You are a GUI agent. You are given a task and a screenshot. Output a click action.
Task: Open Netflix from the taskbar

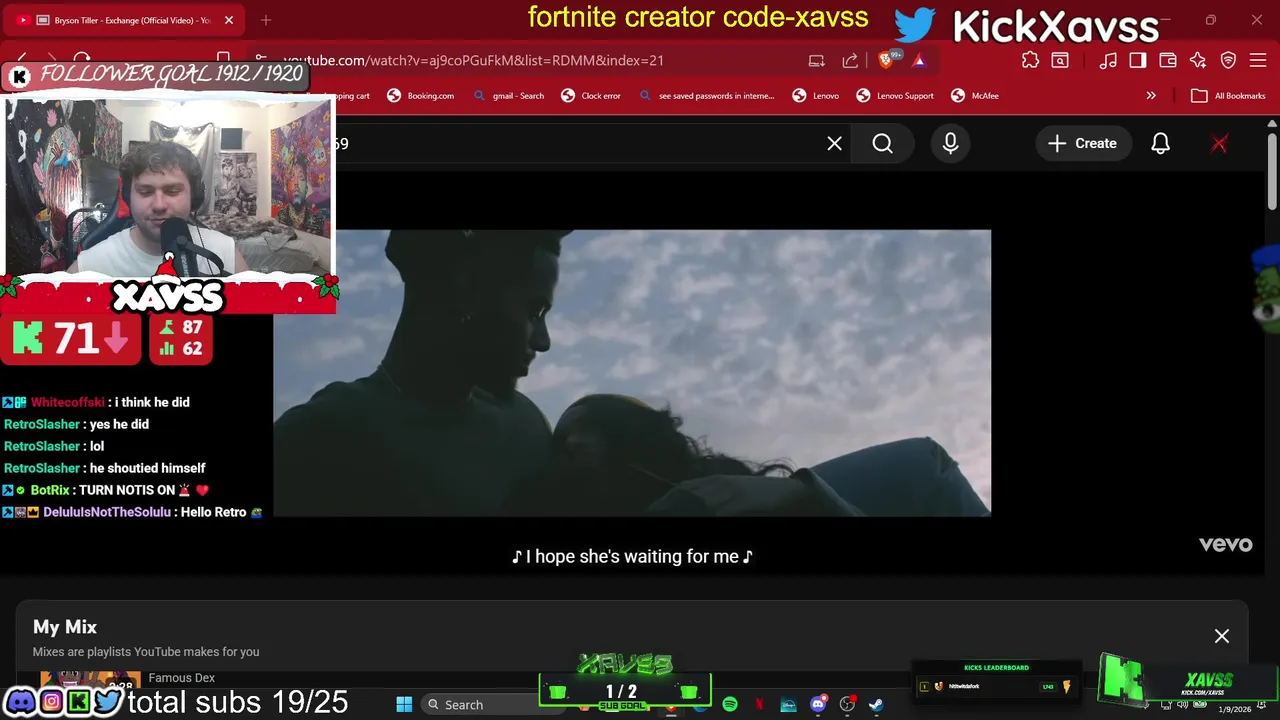tap(759, 705)
